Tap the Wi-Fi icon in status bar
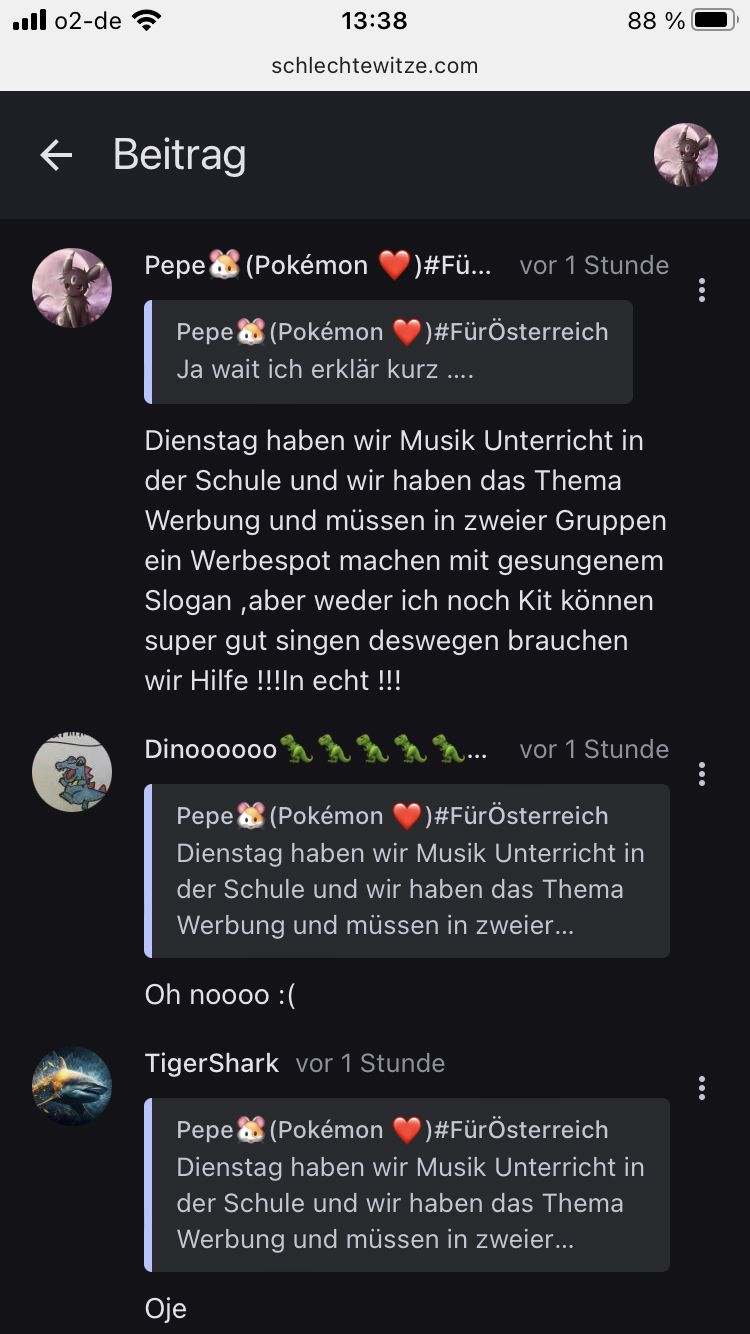Image resolution: width=750 pixels, height=1334 pixels. pos(147,20)
